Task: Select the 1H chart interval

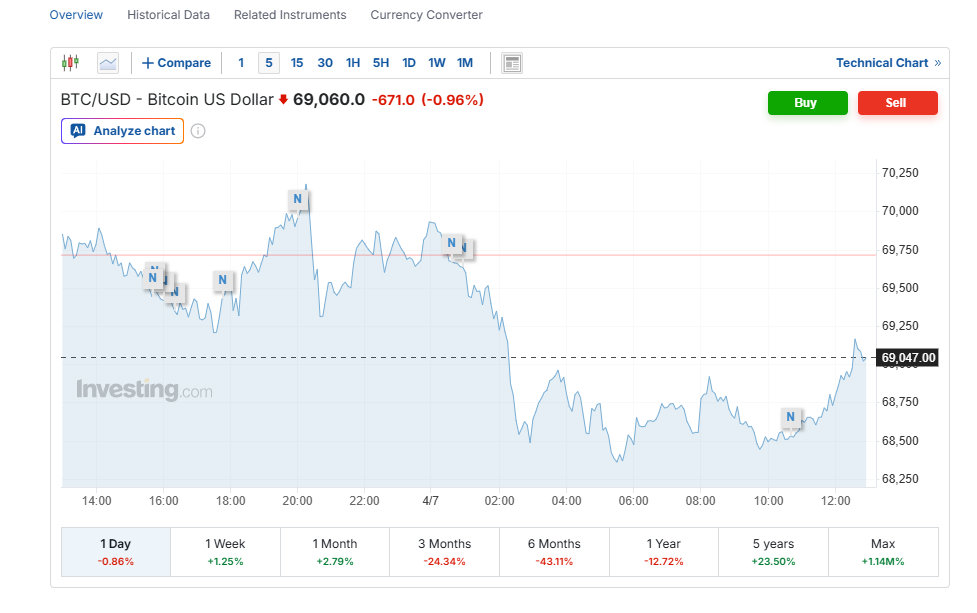Action: pos(353,63)
